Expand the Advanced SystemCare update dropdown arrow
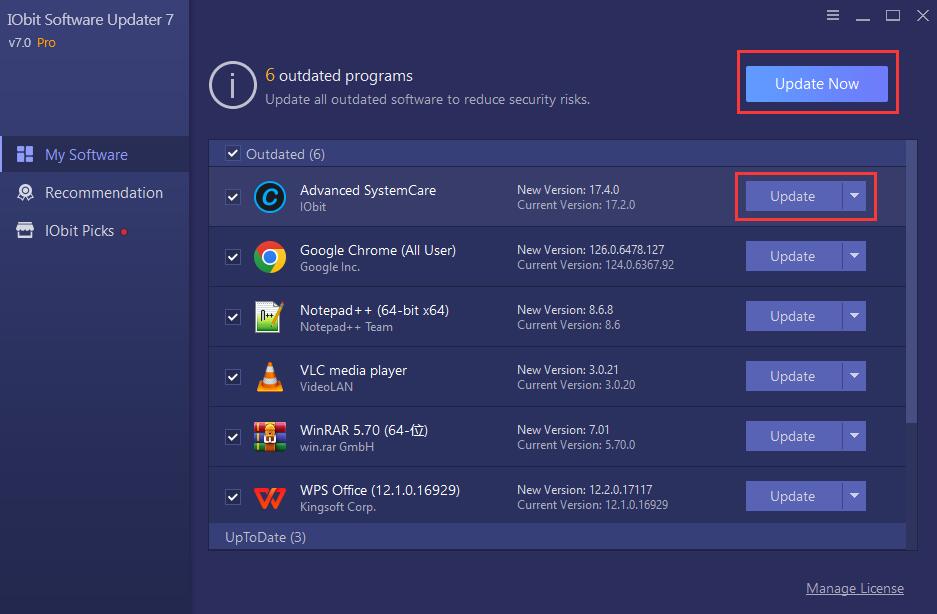Image resolution: width=937 pixels, height=614 pixels. [854, 196]
